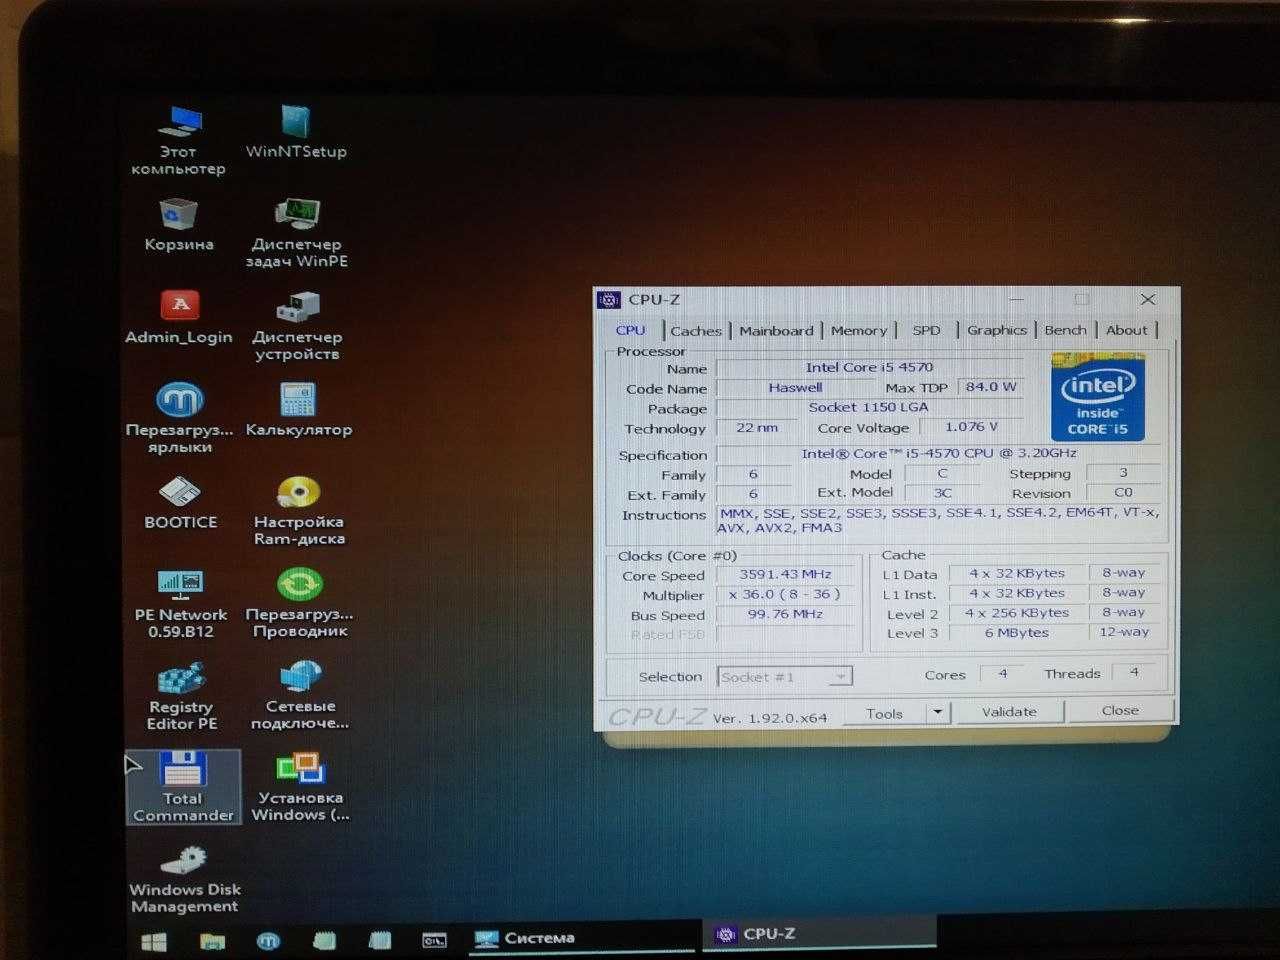Click the Validate button
Screen dimensions: 1280x960
click(1009, 712)
